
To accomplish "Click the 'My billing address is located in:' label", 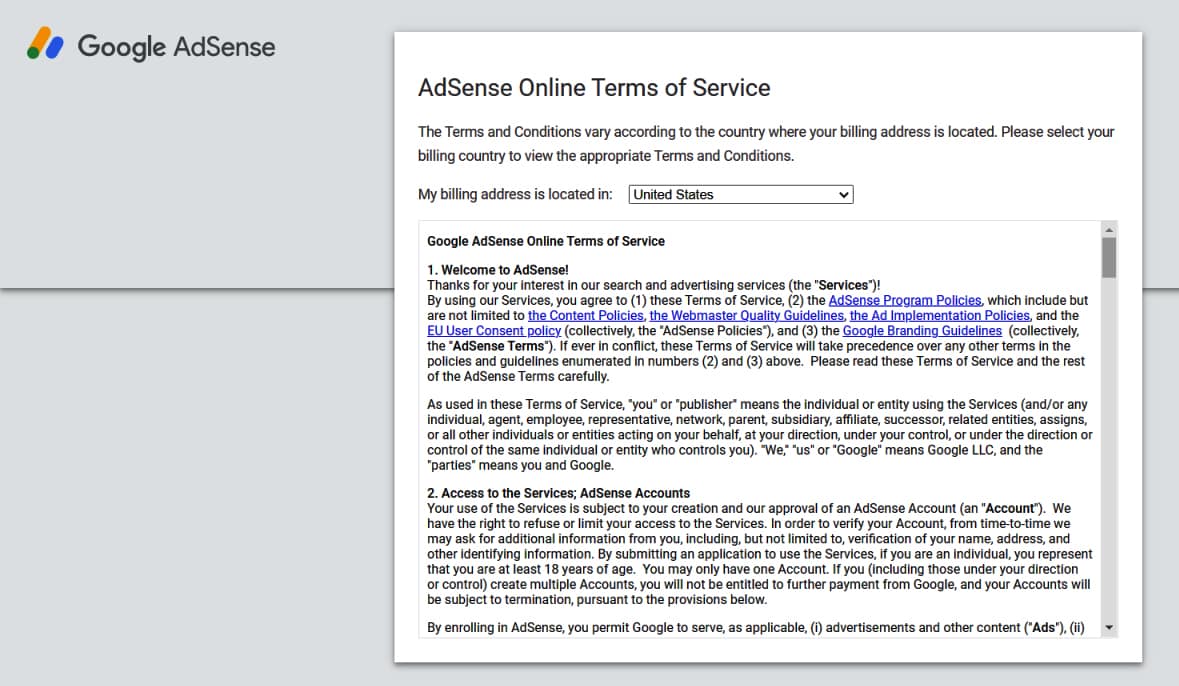I will click(x=515, y=194).
